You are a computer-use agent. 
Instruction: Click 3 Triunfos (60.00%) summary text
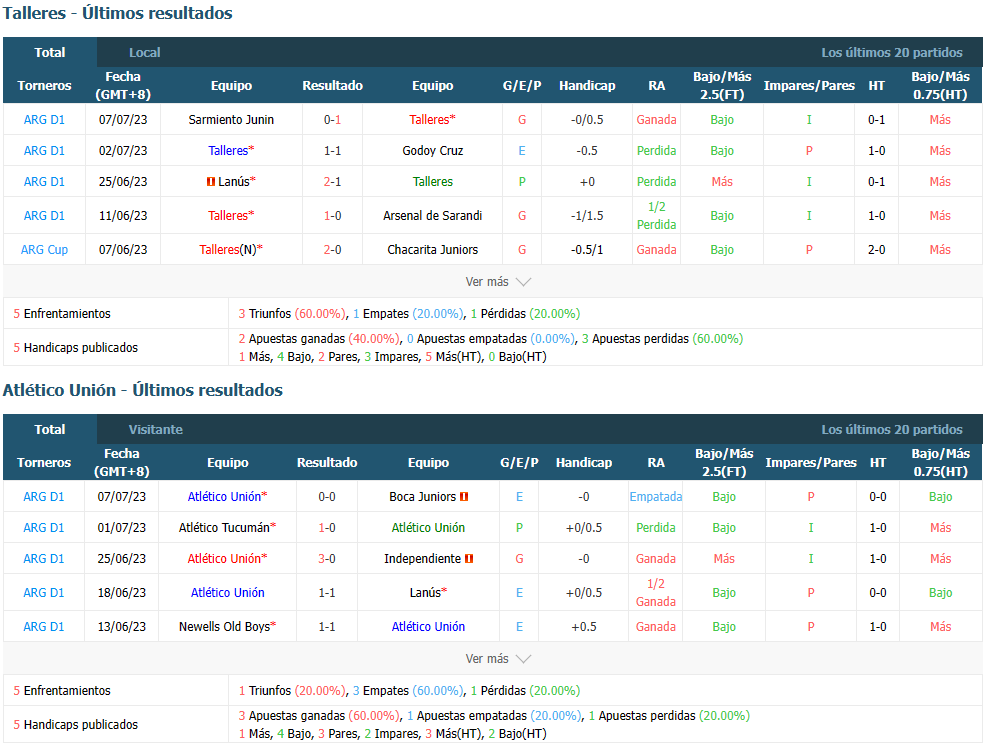[x=292, y=313]
